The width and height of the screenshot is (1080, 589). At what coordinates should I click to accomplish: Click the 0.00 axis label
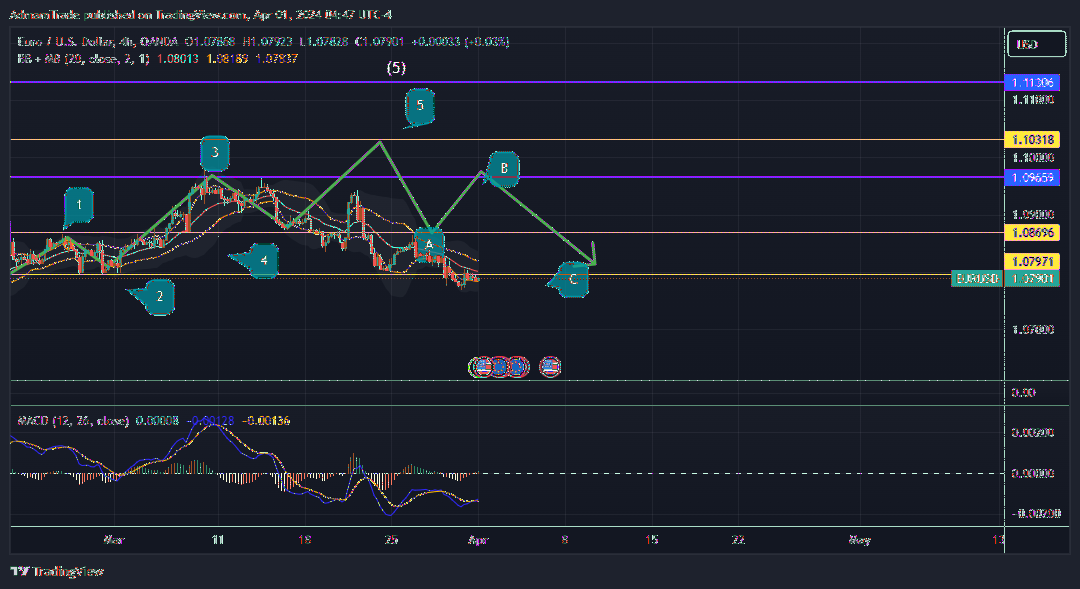1024,393
